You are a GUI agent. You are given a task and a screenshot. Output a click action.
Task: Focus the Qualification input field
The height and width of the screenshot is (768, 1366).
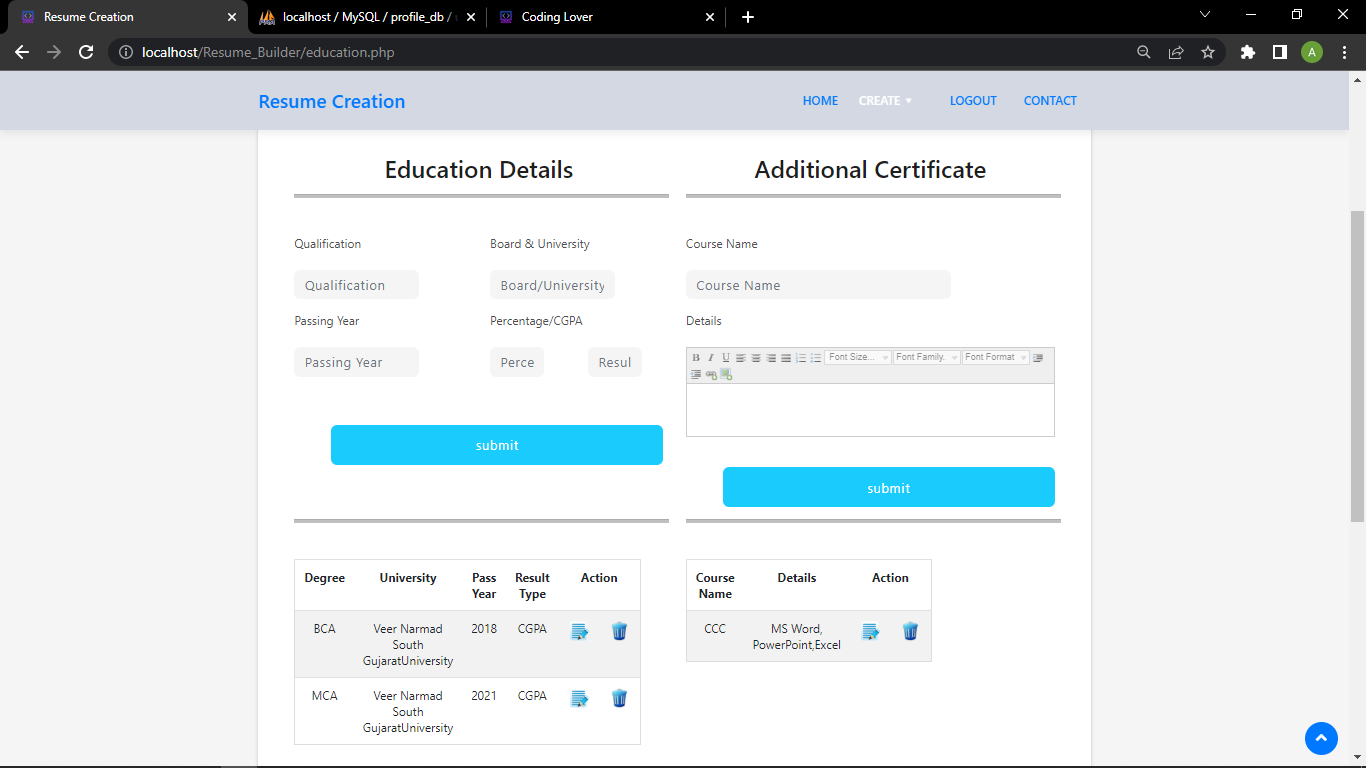click(x=356, y=285)
